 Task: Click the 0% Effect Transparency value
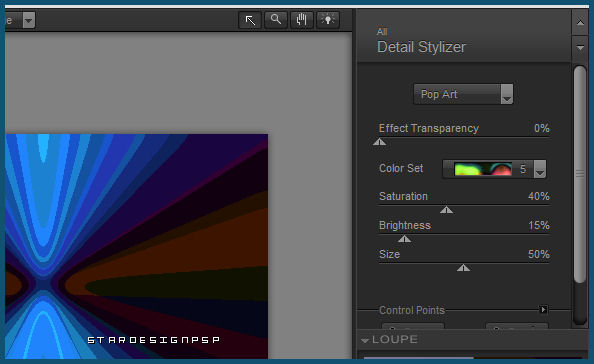tap(542, 128)
